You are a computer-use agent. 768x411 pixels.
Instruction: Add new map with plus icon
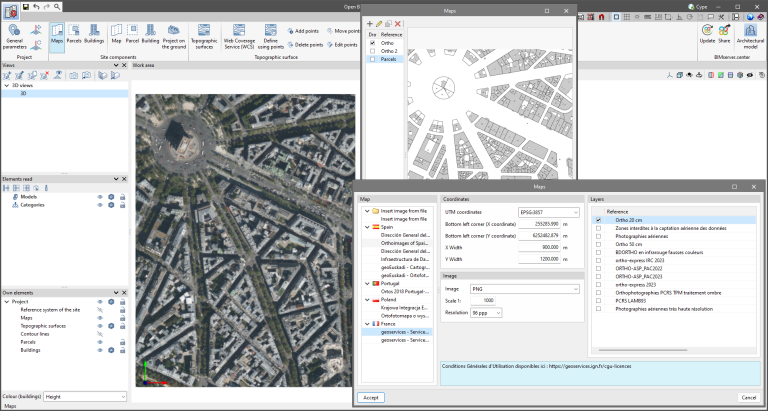coord(370,23)
